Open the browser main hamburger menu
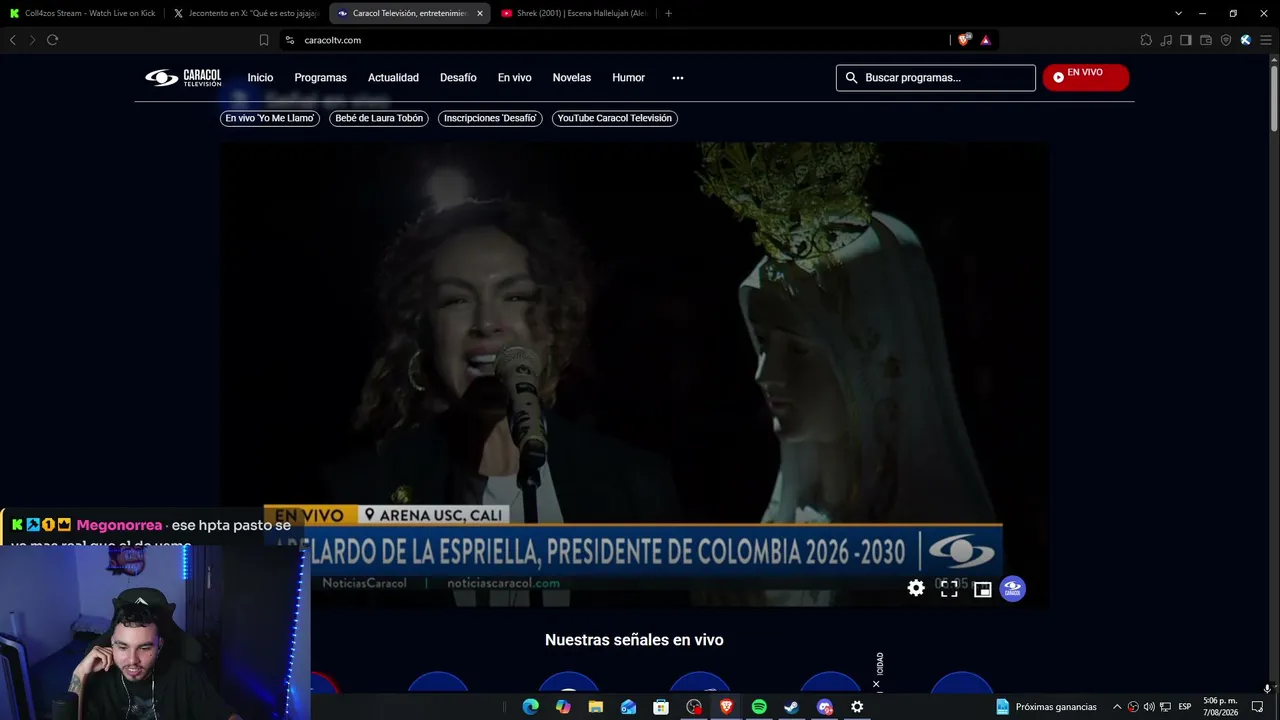 [x=1266, y=40]
